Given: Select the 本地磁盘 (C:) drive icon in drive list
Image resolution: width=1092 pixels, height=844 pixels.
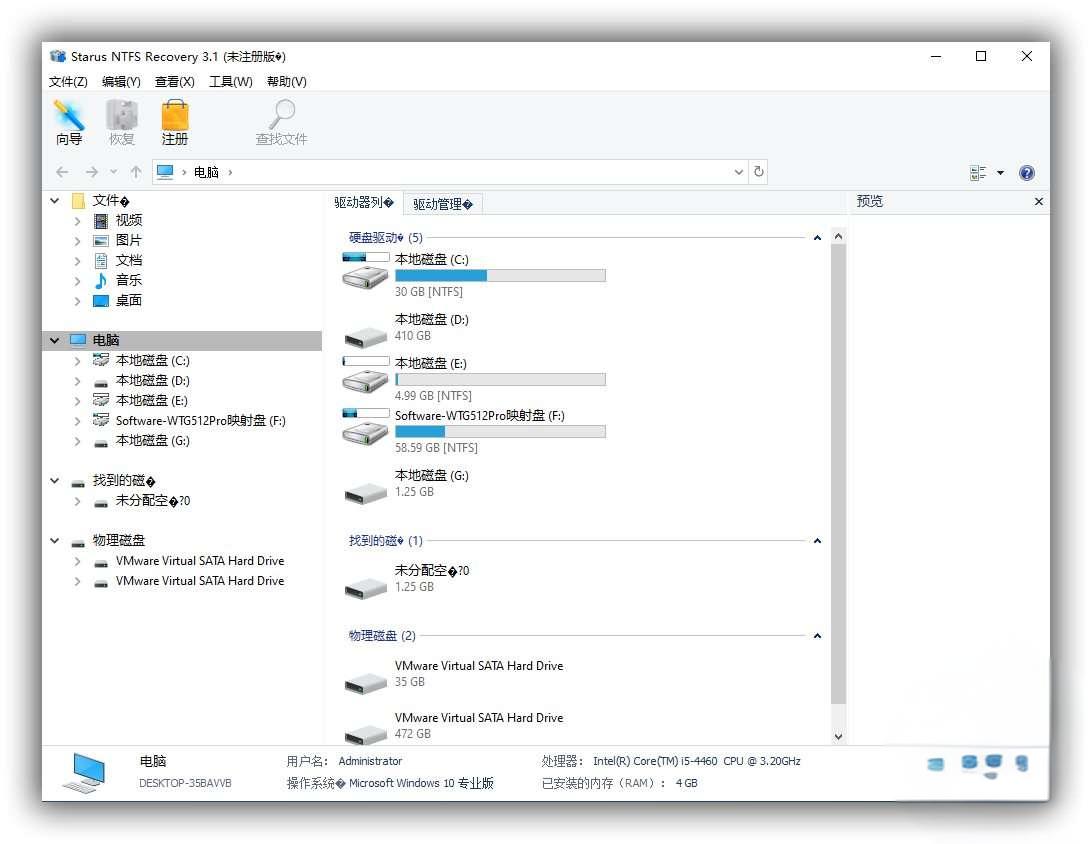Looking at the screenshot, I should (x=366, y=272).
